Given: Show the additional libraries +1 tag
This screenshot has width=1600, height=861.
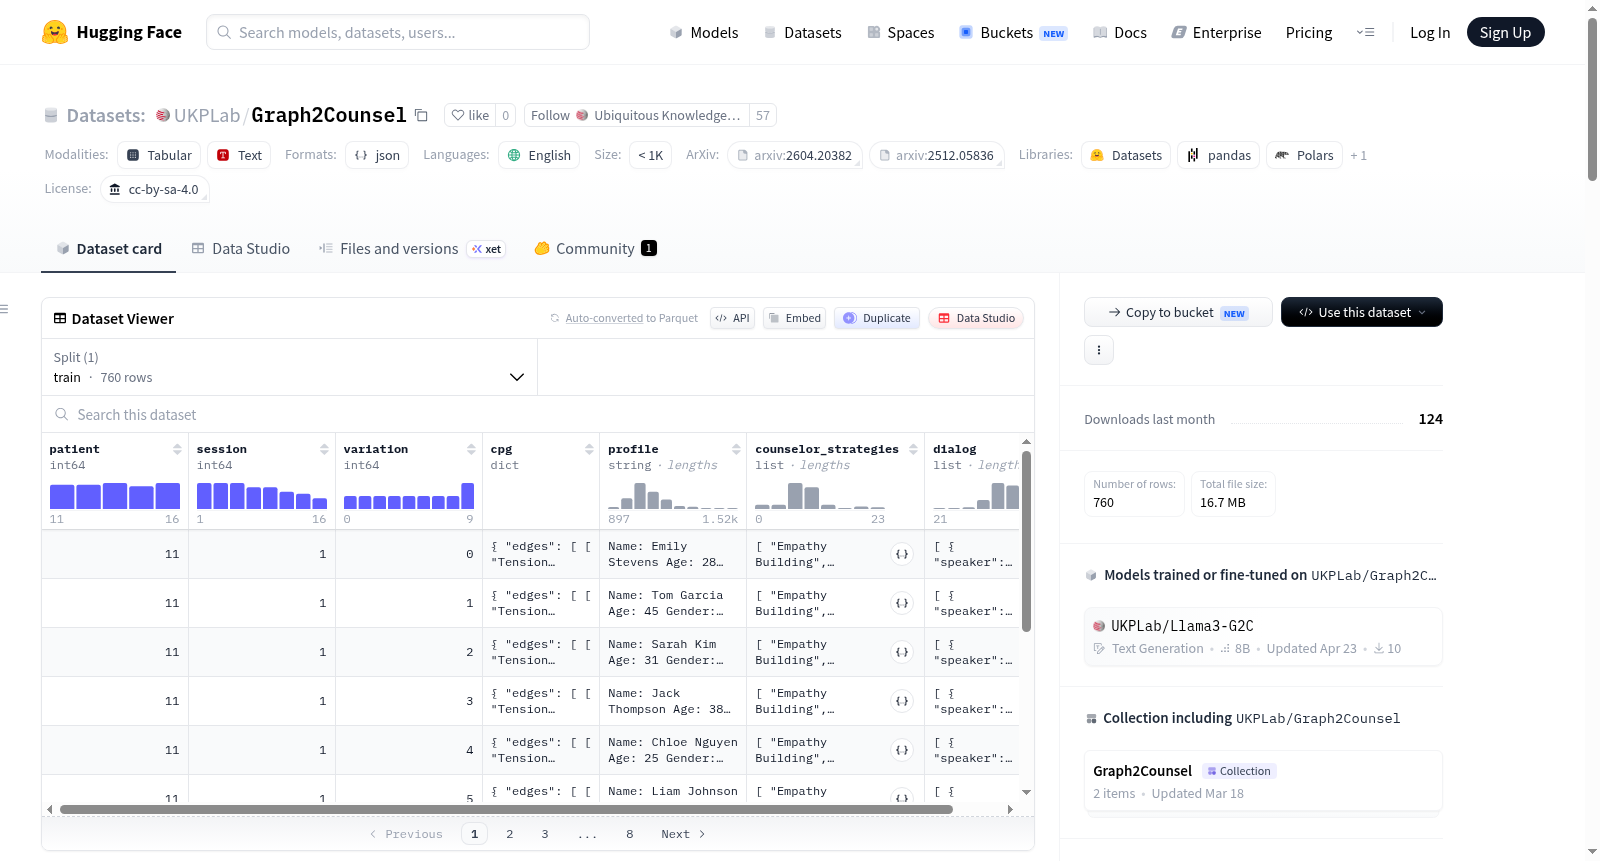Looking at the screenshot, I should coord(1358,155).
